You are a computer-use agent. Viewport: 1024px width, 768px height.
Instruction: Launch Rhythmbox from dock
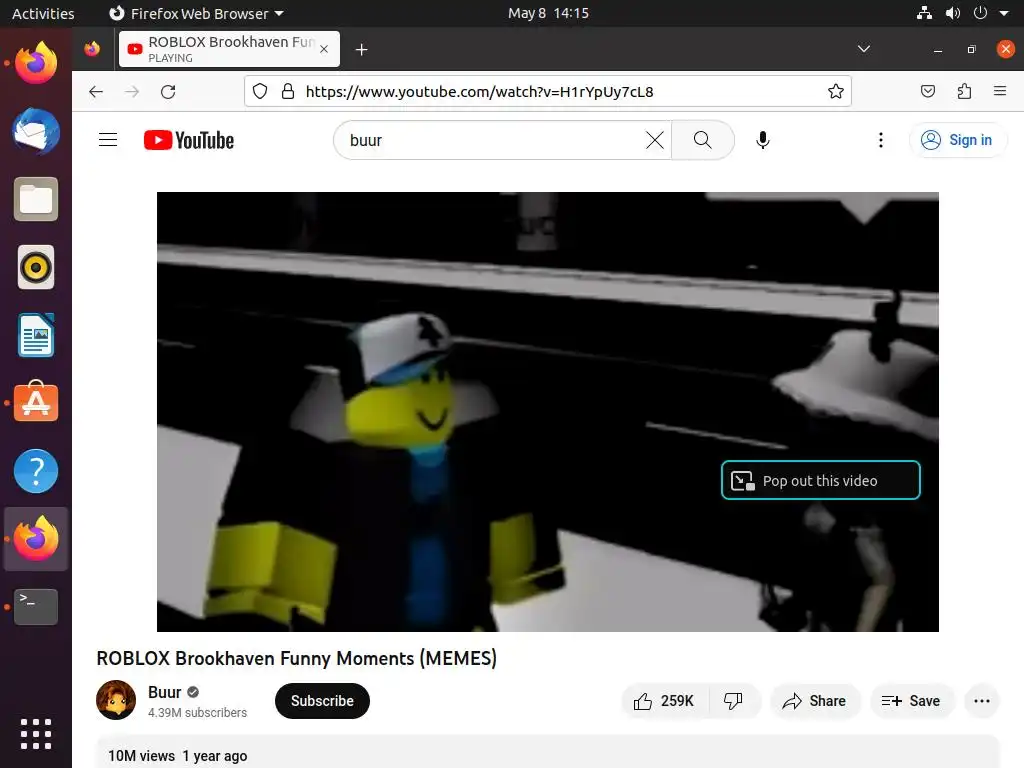coord(36,267)
